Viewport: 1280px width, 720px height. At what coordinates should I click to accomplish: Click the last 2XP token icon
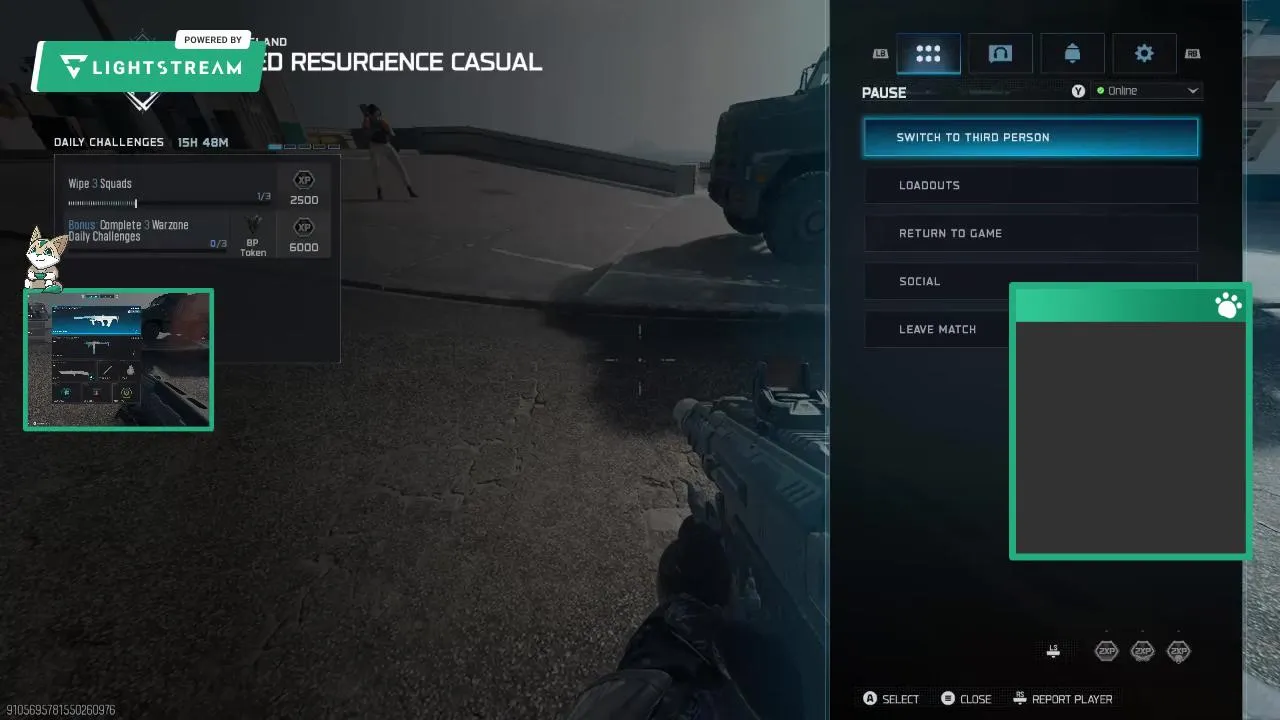coord(1179,651)
